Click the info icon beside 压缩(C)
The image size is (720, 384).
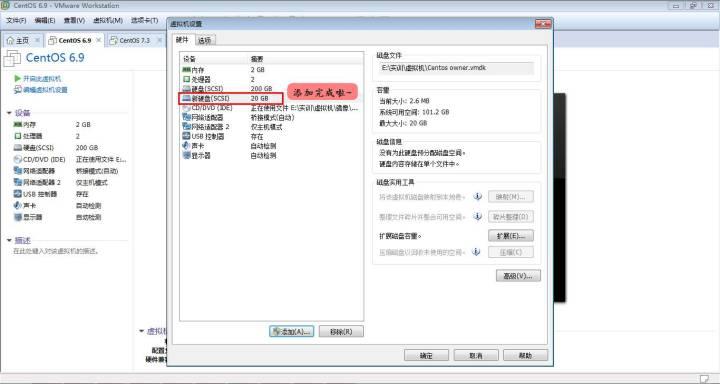pos(477,252)
